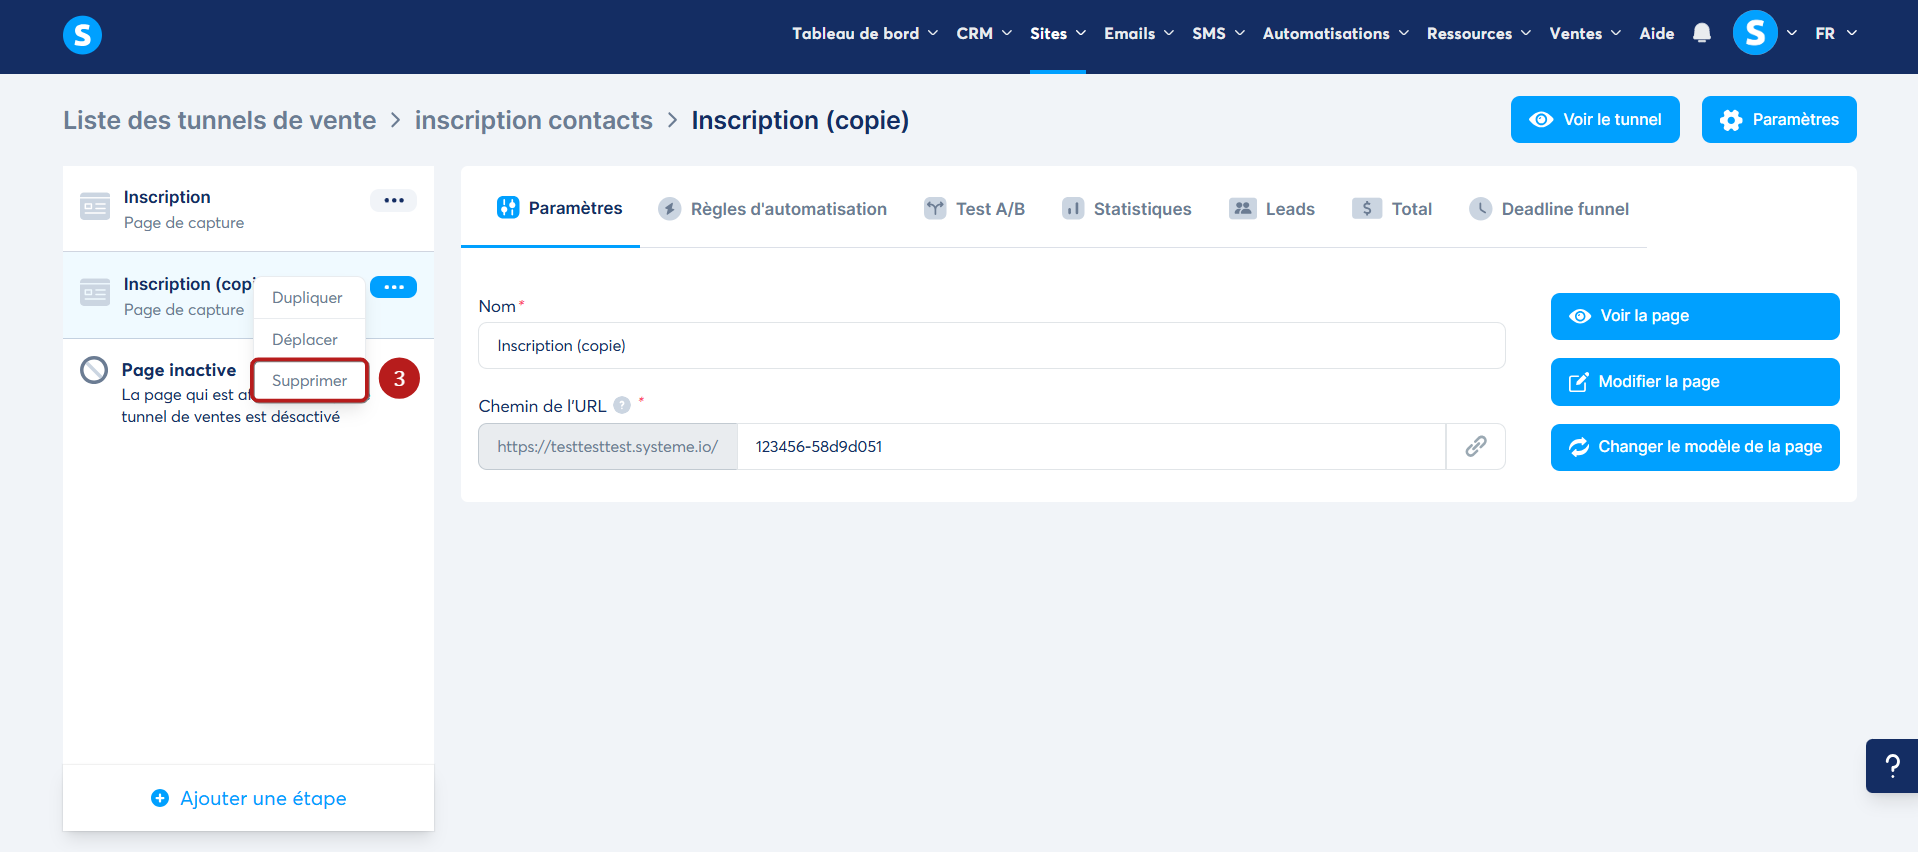Copy the page URL link icon

(x=1476, y=446)
